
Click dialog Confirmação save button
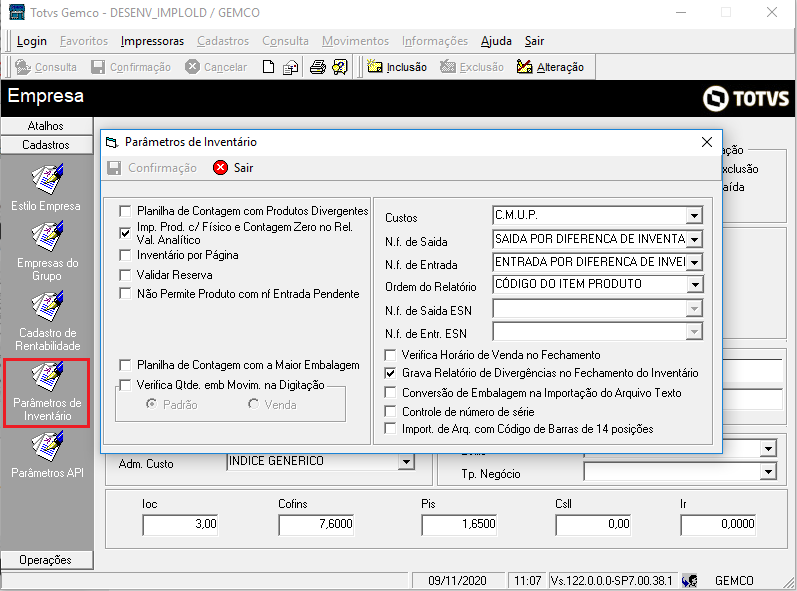(152, 168)
